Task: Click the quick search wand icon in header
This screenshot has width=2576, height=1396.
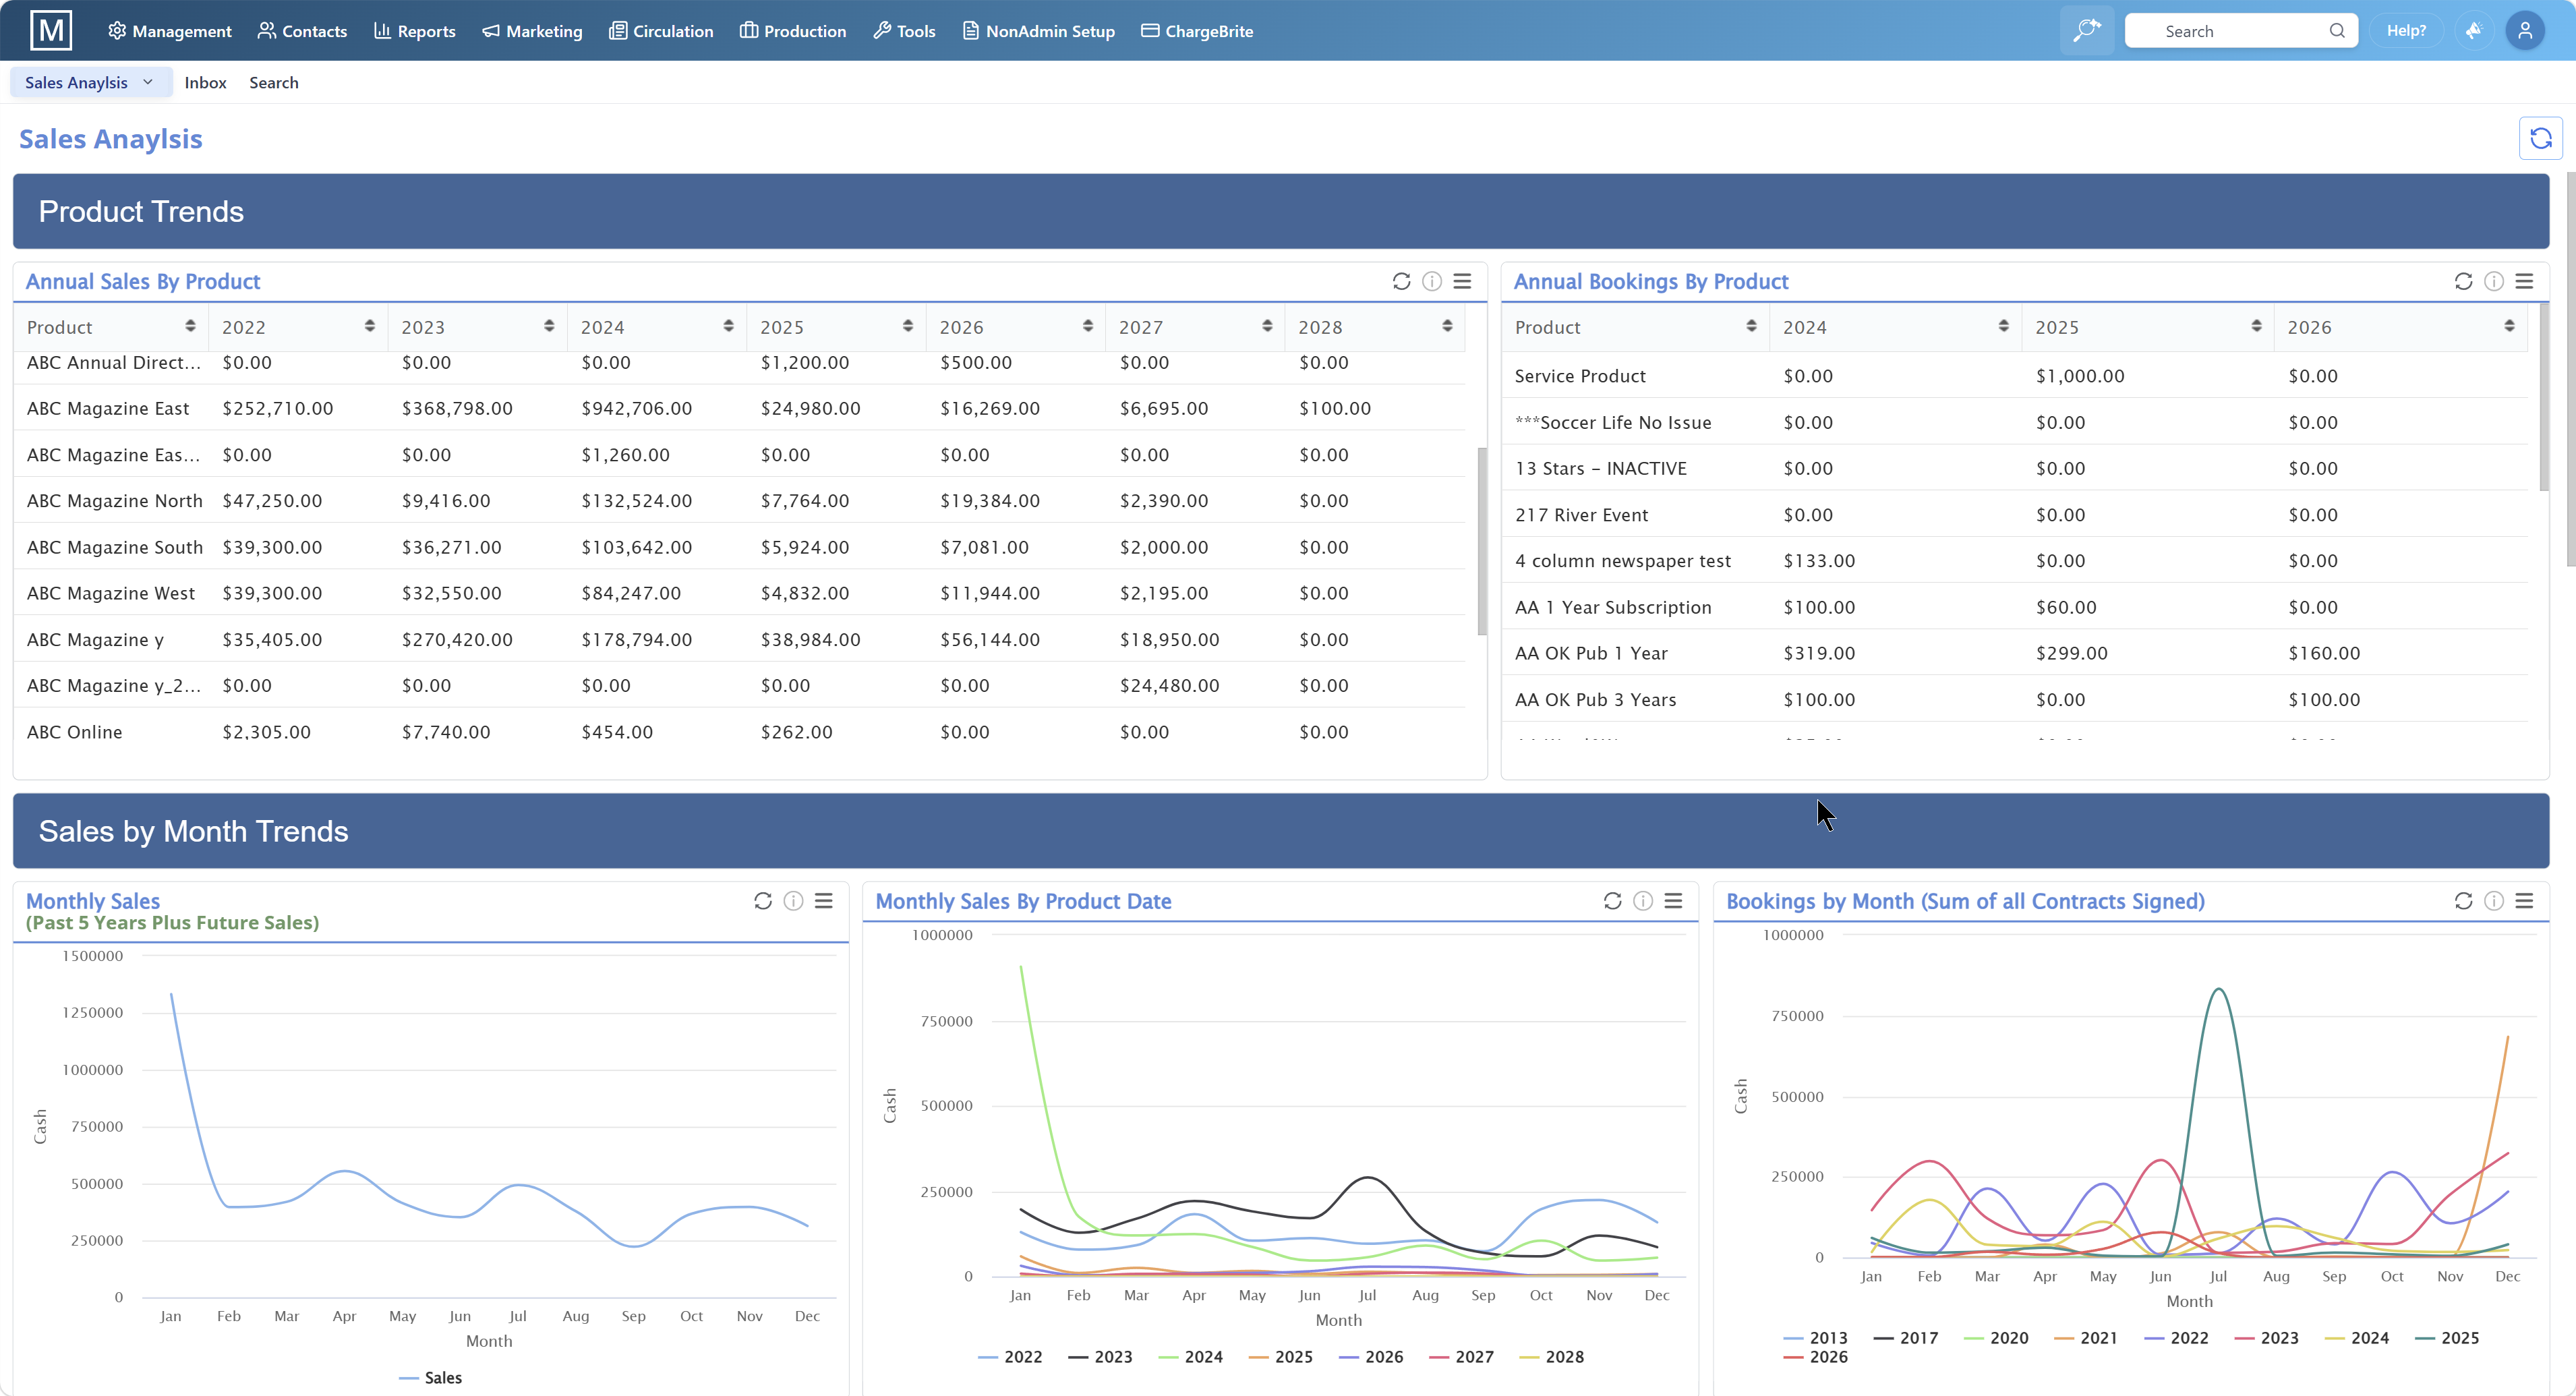Action: point(2087,30)
